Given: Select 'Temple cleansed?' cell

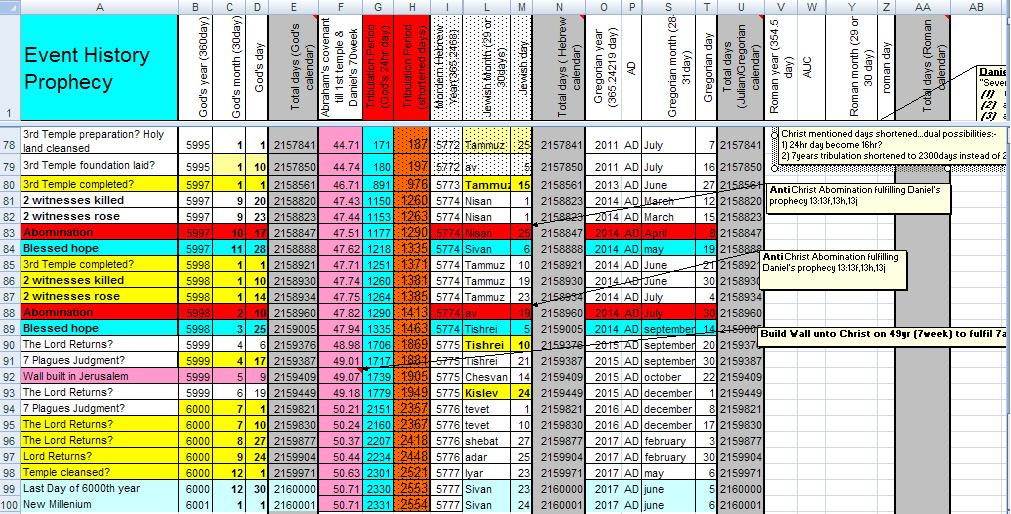Looking at the screenshot, I should click(x=99, y=472).
